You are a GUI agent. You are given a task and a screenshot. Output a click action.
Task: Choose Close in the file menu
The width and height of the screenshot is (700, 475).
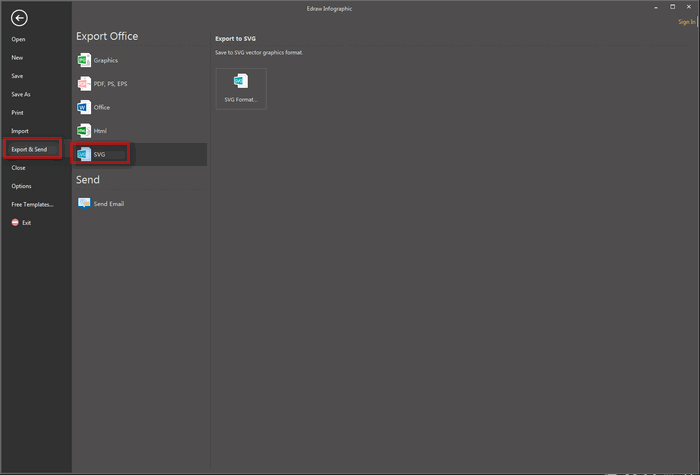(18, 168)
